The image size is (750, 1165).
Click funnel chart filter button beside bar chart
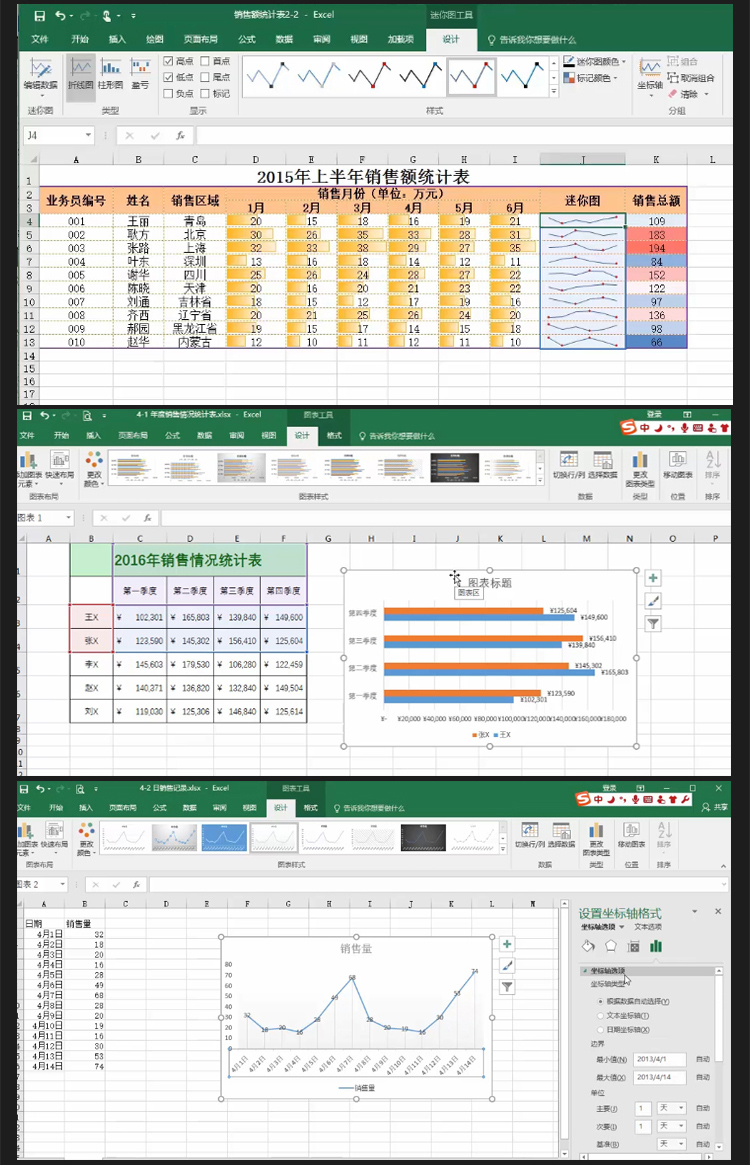653,624
